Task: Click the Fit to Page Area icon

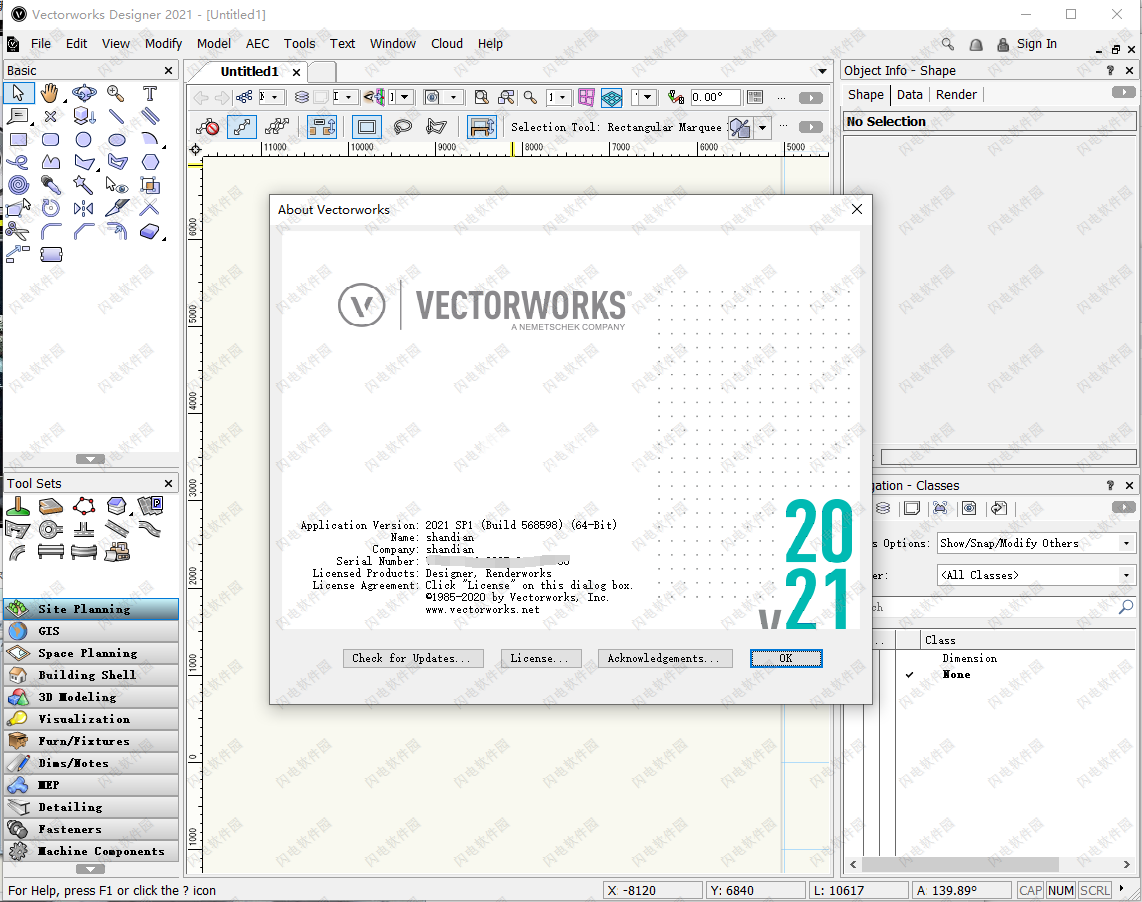Action: (481, 97)
